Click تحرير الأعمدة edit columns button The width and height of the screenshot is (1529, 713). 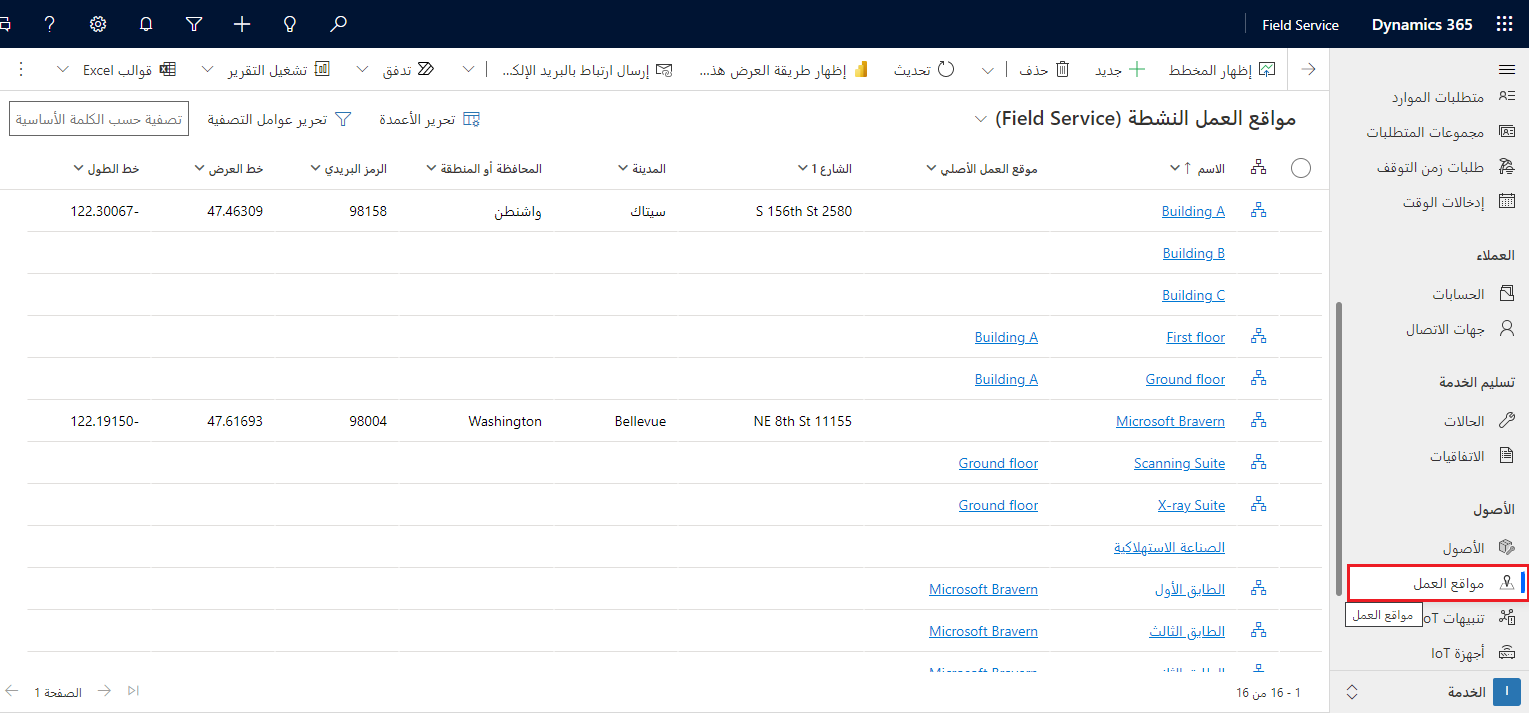click(x=431, y=119)
